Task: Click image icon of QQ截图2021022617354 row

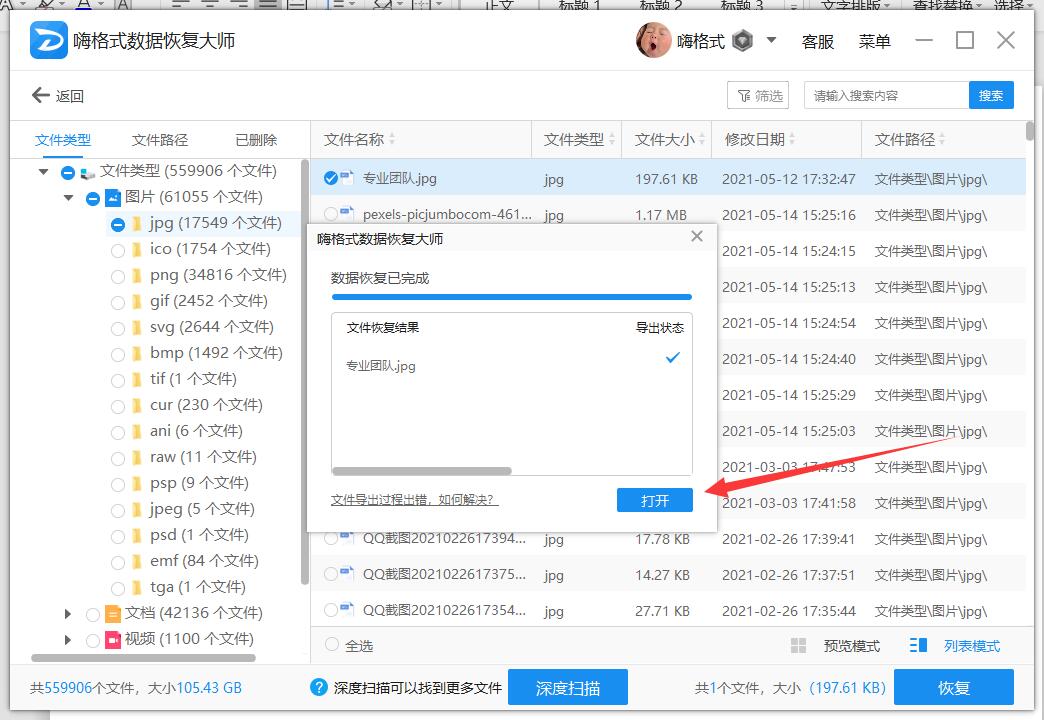Action: pyautogui.click(x=347, y=608)
